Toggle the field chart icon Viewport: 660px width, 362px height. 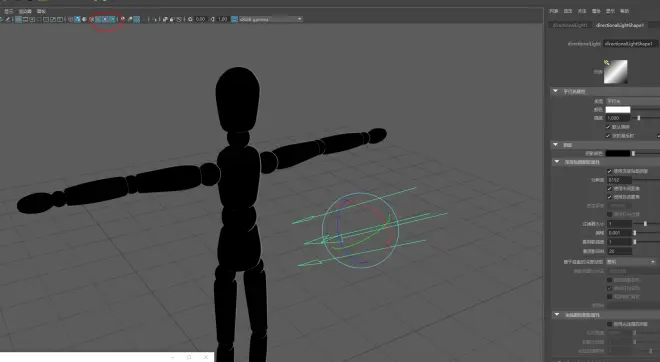coord(45,19)
